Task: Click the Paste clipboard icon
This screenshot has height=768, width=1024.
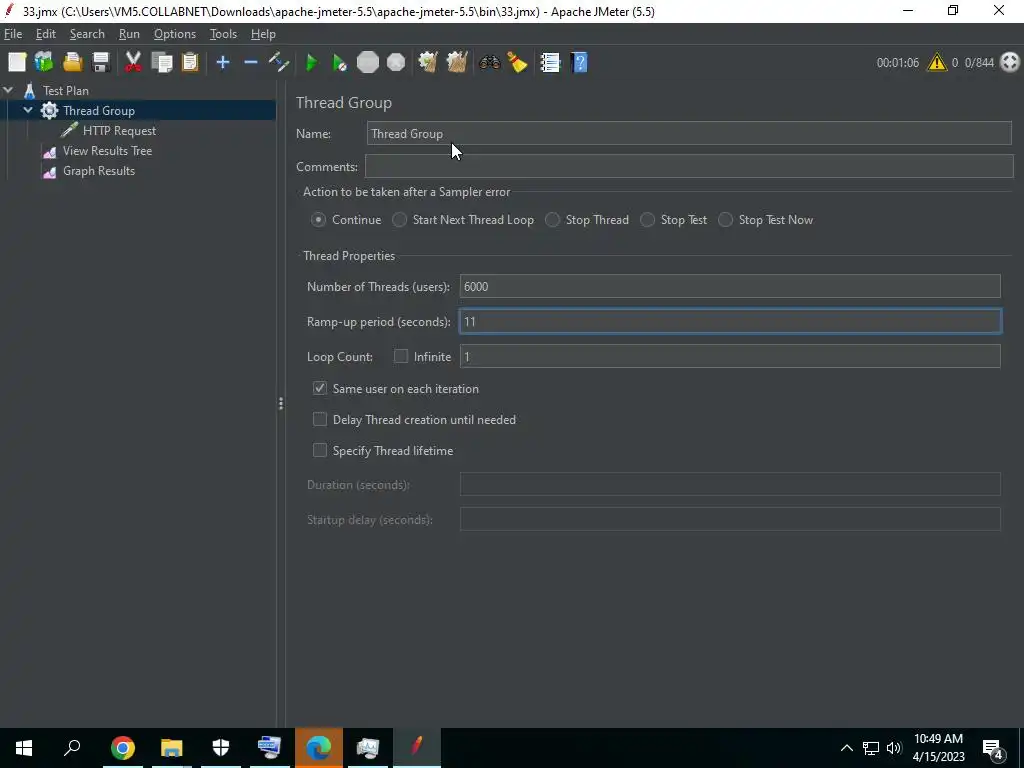Action: [189, 62]
